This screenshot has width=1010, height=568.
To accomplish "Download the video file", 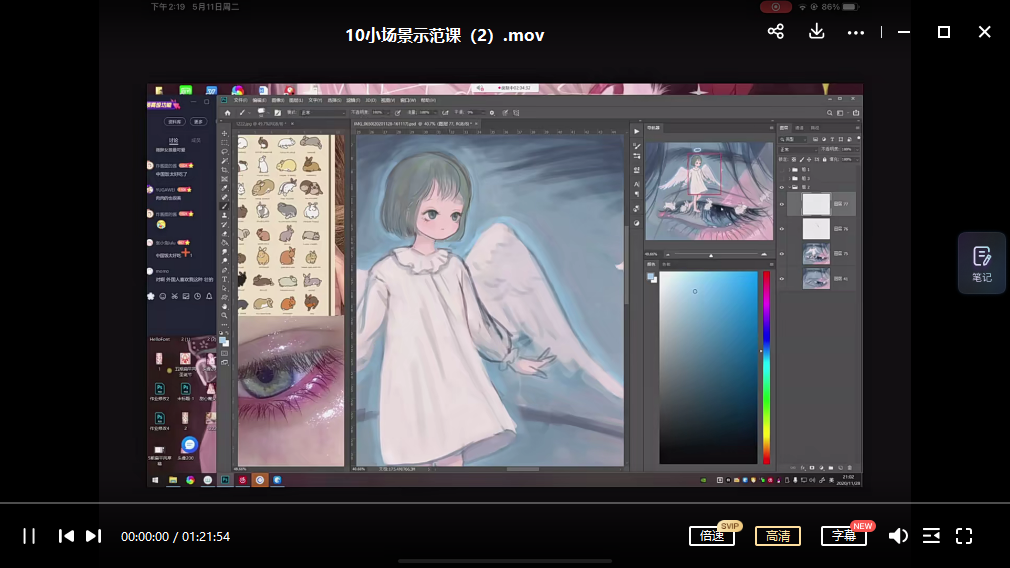I will point(817,32).
